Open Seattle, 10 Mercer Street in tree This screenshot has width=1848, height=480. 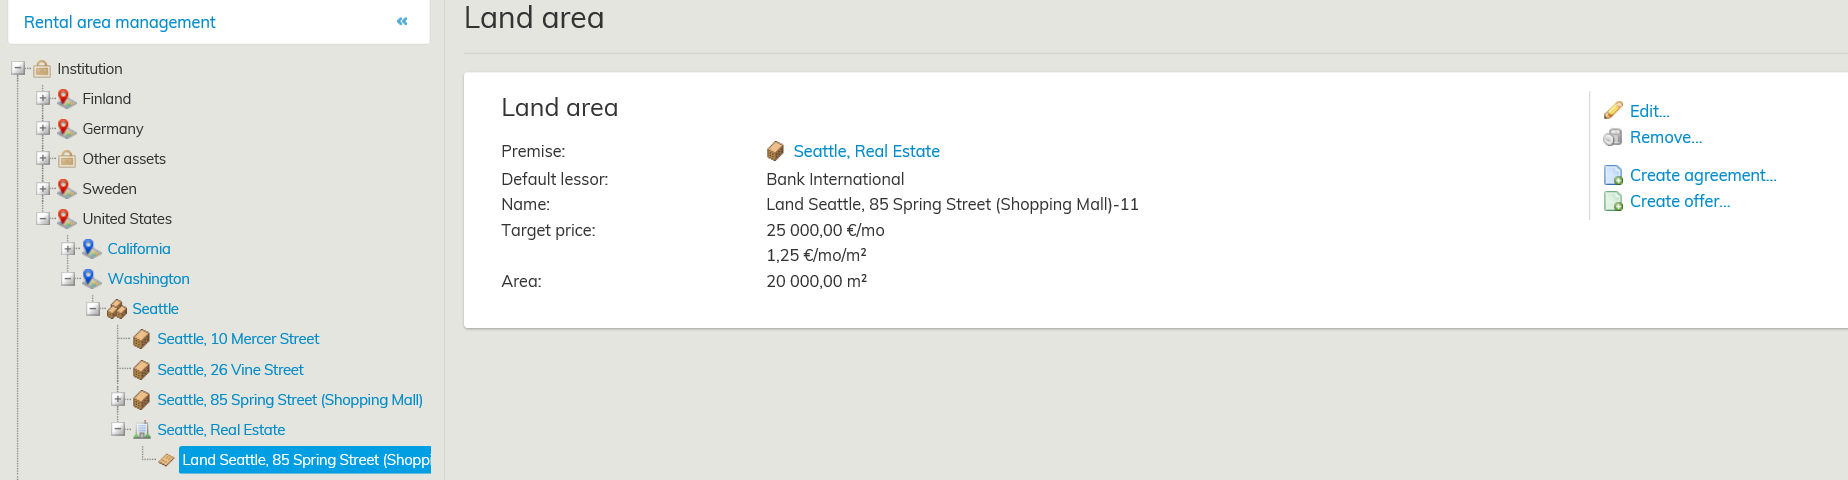point(238,339)
